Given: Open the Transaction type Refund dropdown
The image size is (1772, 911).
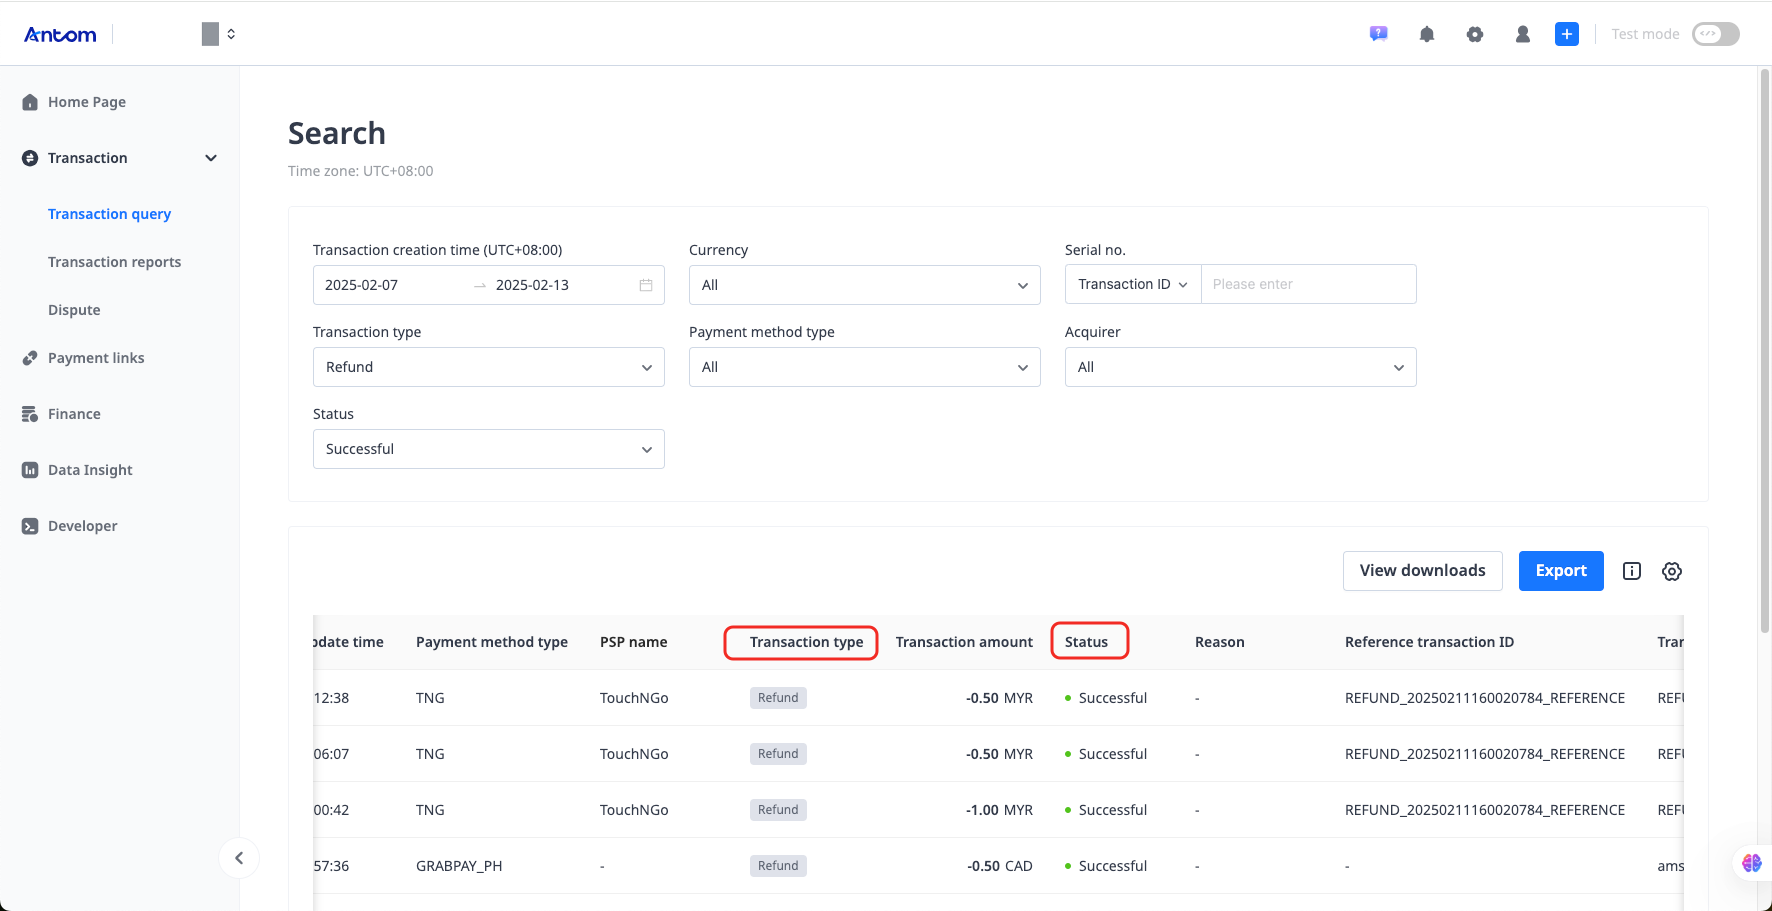Looking at the screenshot, I should [488, 367].
